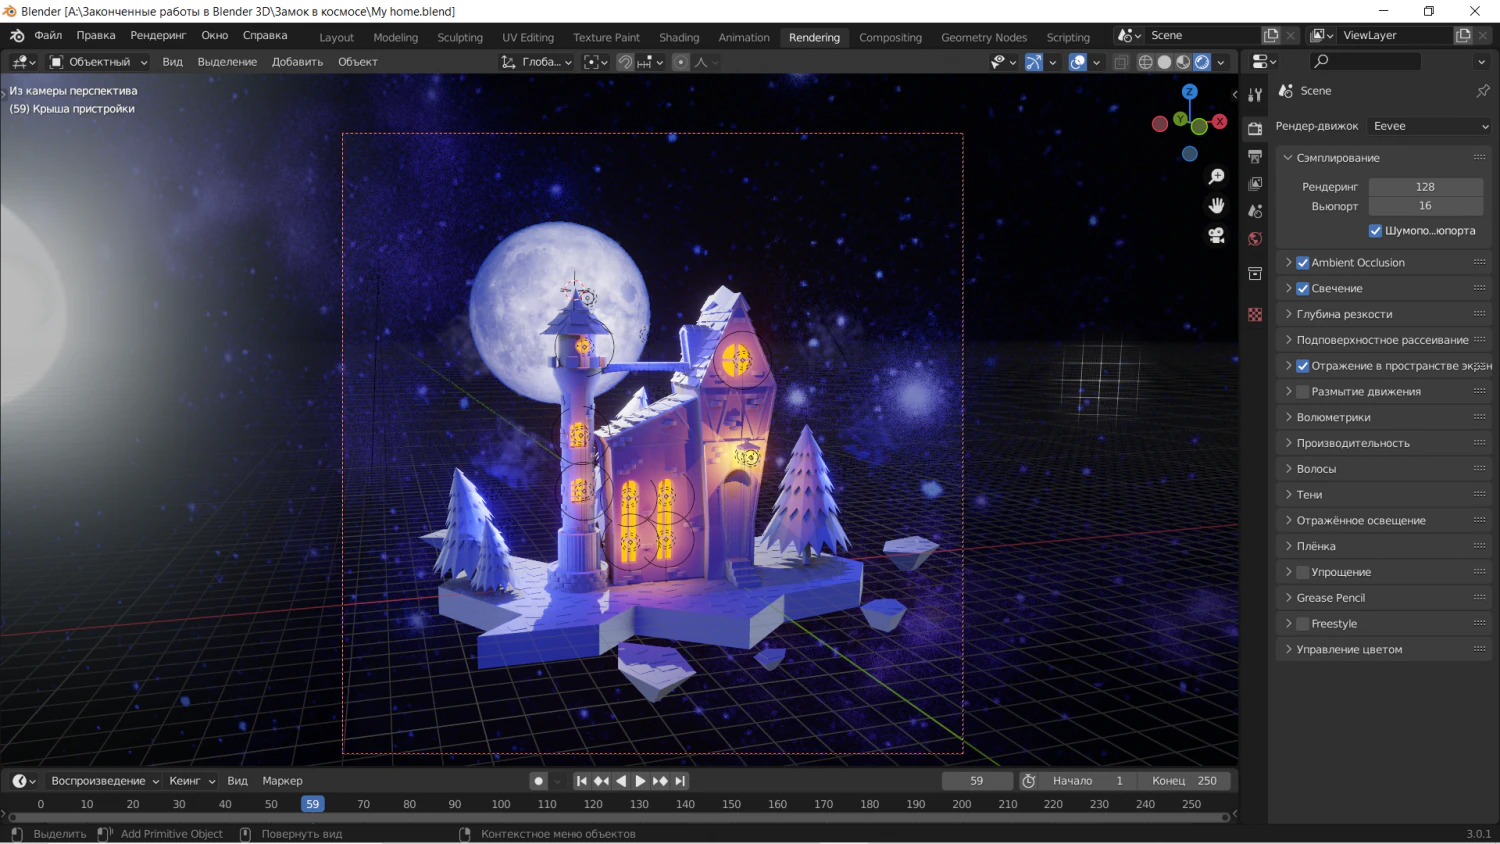This screenshot has width=1500, height=844.
Task: Open the World properties globe icon
Action: [x=1255, y=239]
